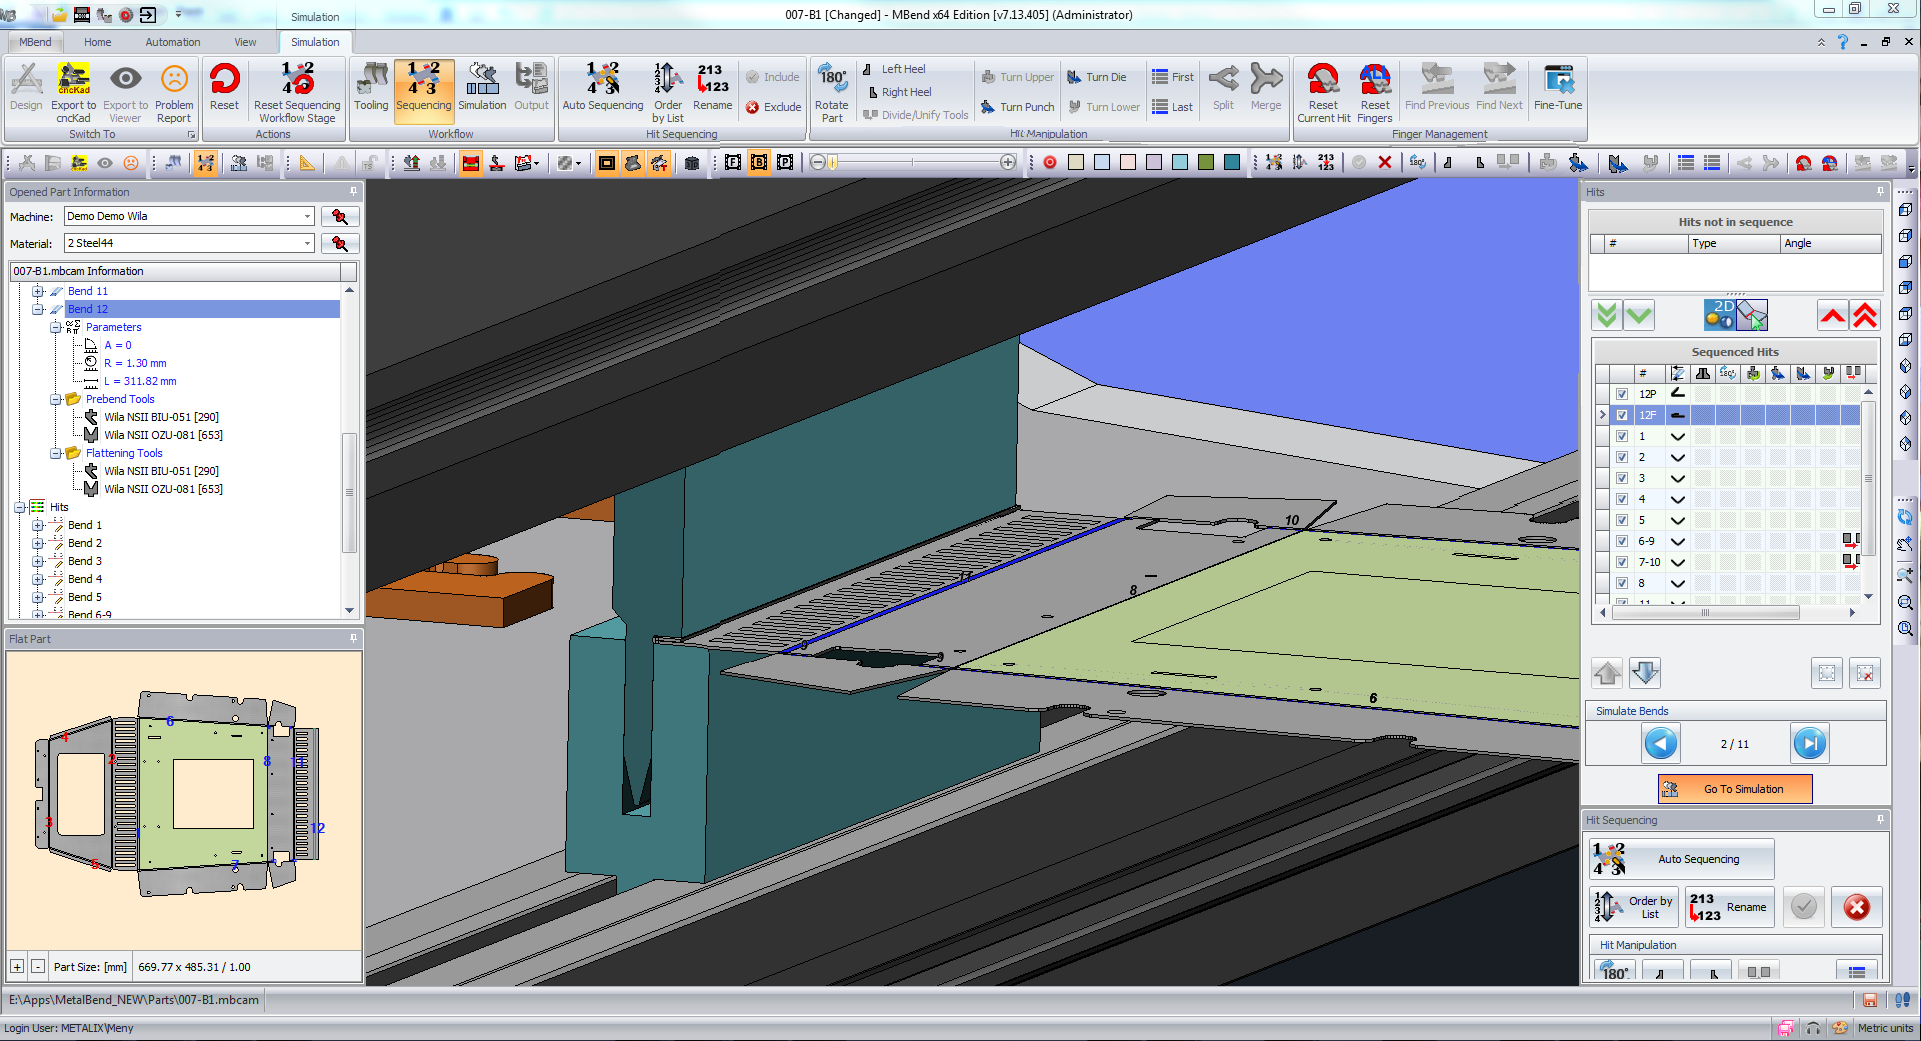This screenshot has height=1041, width=1921.
Task: Open the Problem Report
Action: pyautogui.click(x=174, y=92)
